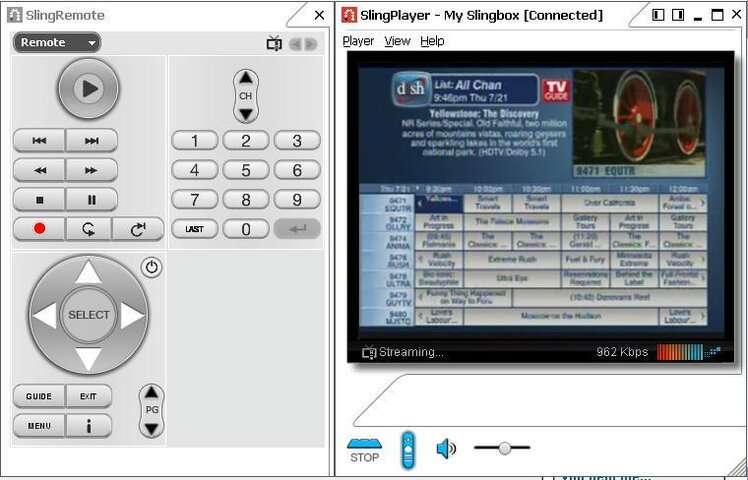Tap number 2 on the keypad

[246, 141]
